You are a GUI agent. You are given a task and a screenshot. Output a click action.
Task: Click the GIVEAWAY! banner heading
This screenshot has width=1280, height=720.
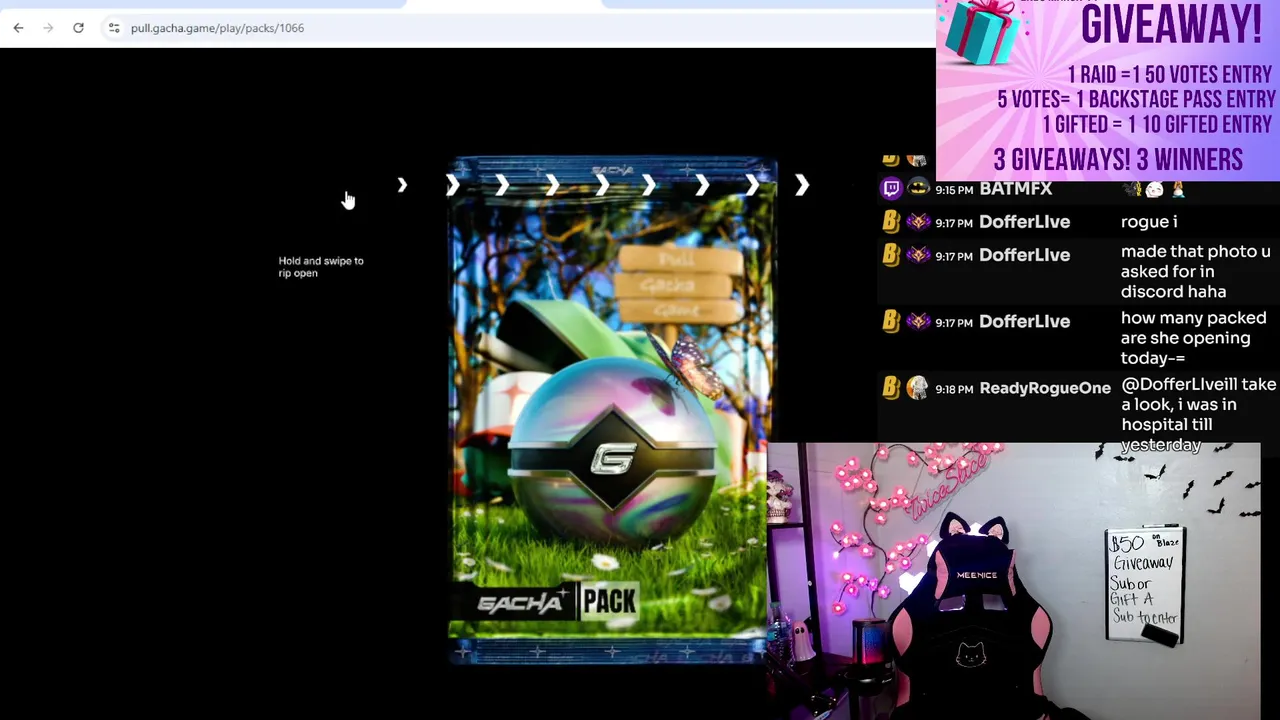tap(1171, 24)
